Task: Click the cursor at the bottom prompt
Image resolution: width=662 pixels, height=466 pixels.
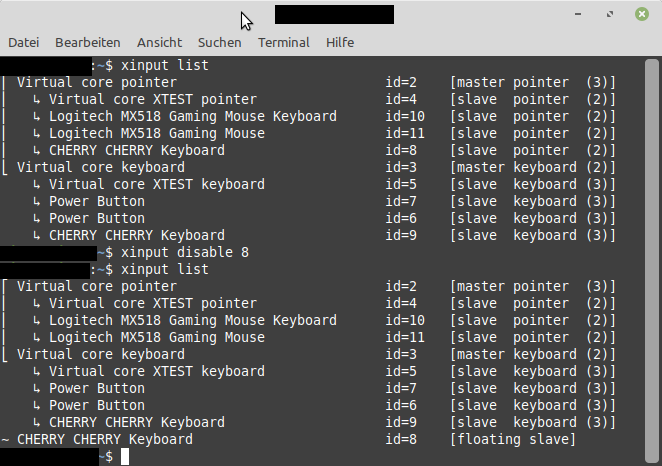Action: coord(125,456)
